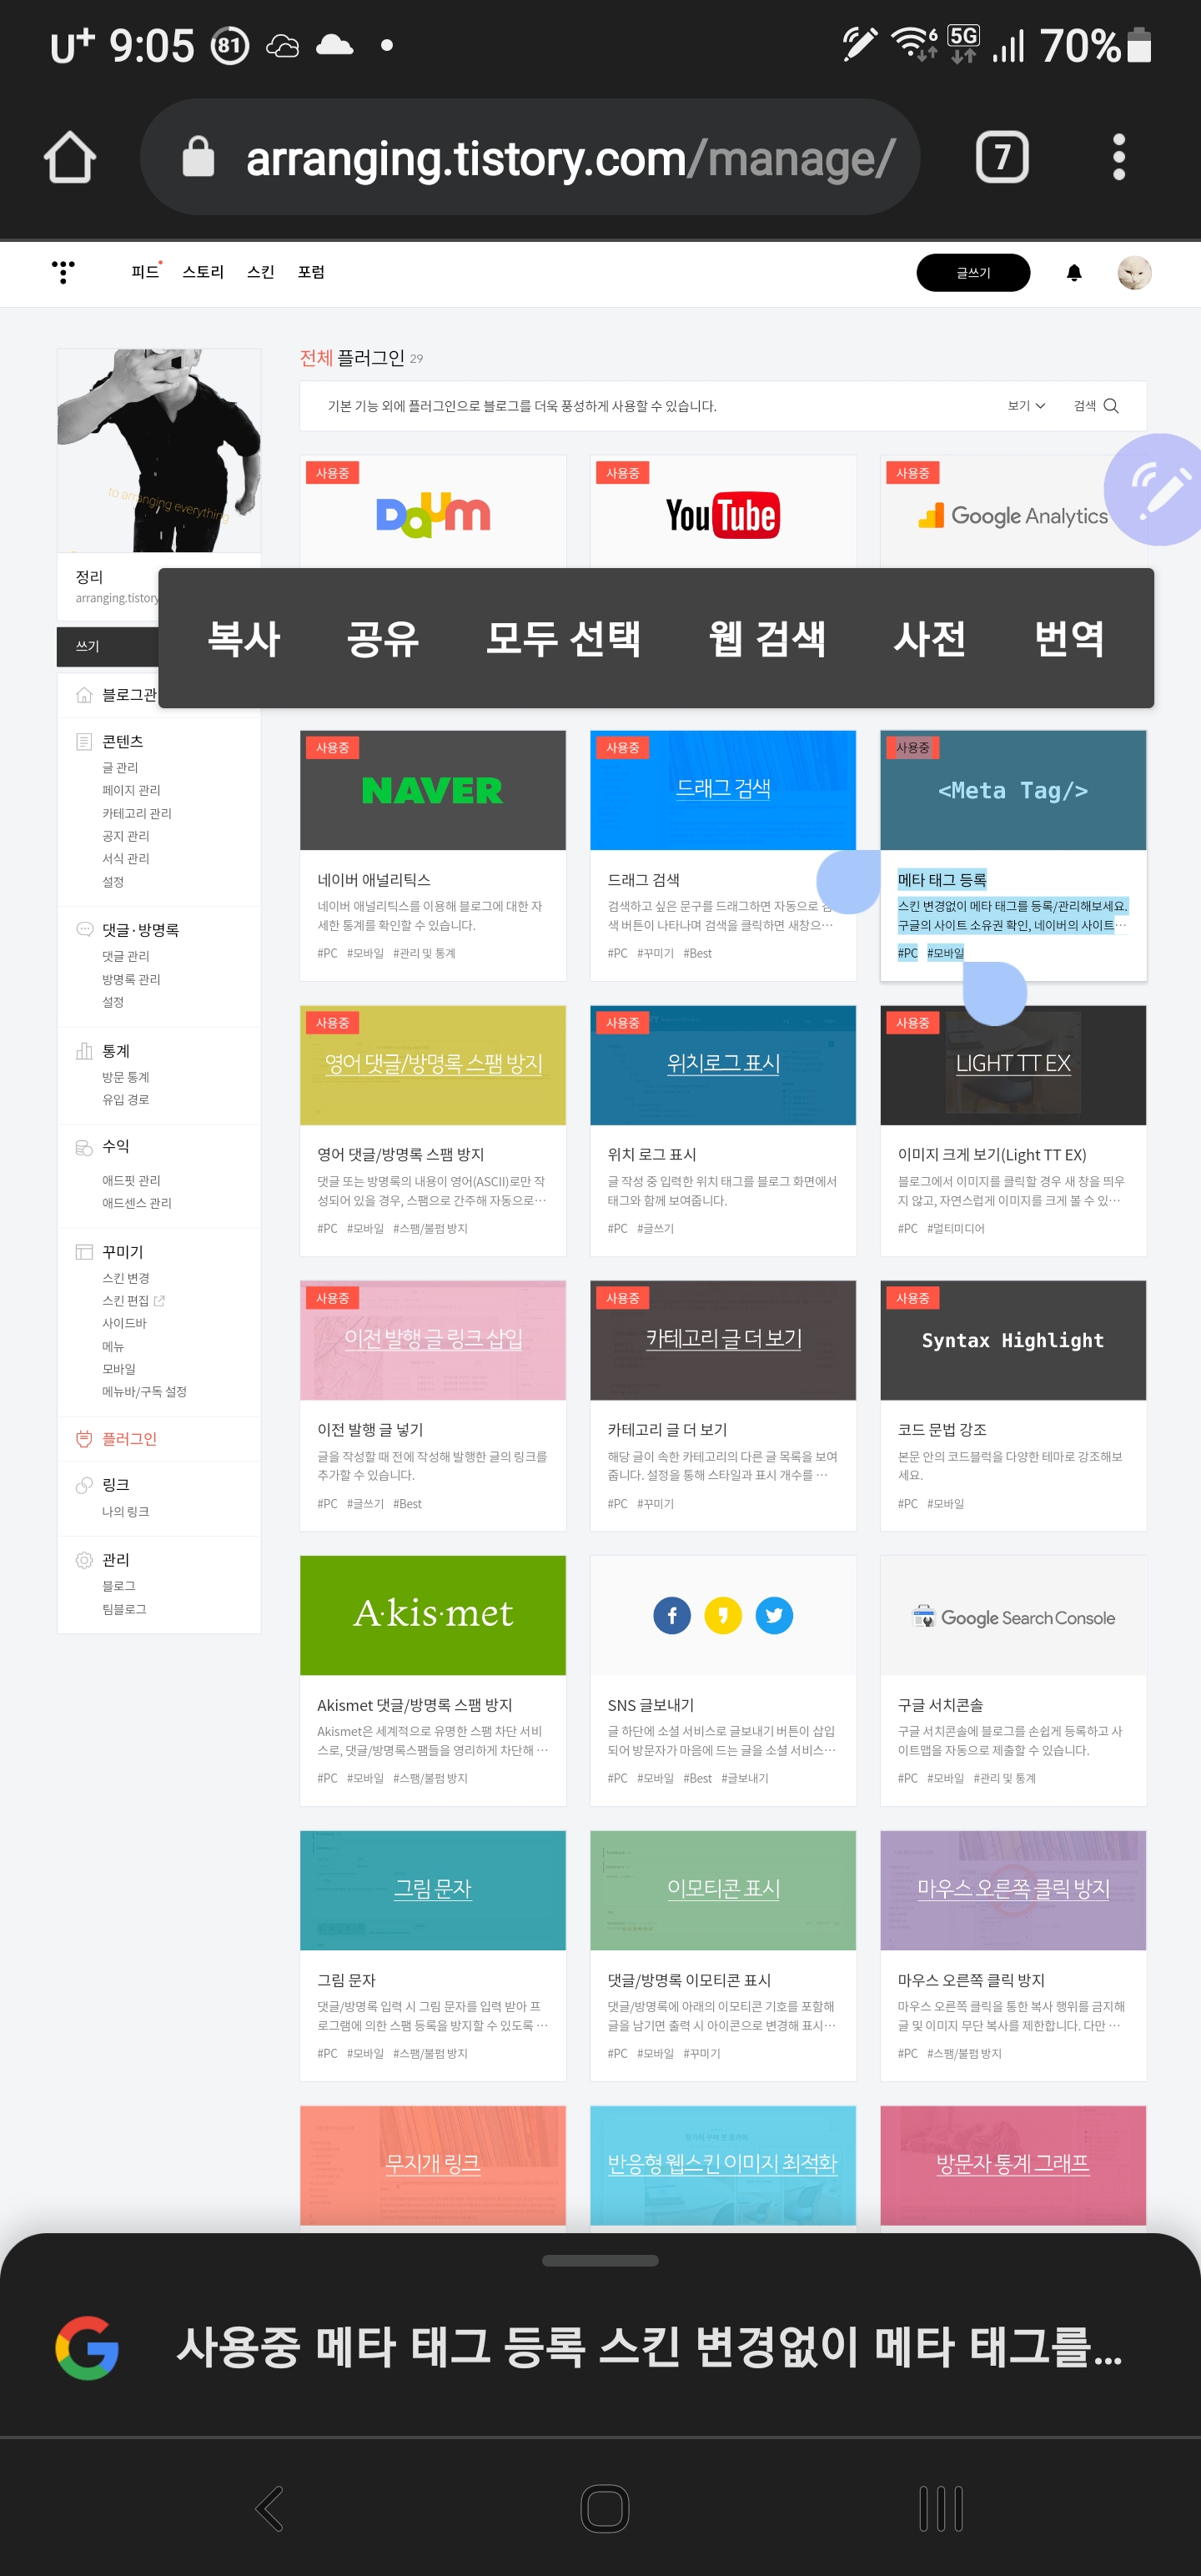Tap the bottom sheet drag handle
Screen dimensions: 1201x2576
click(x=600, y=2260)
